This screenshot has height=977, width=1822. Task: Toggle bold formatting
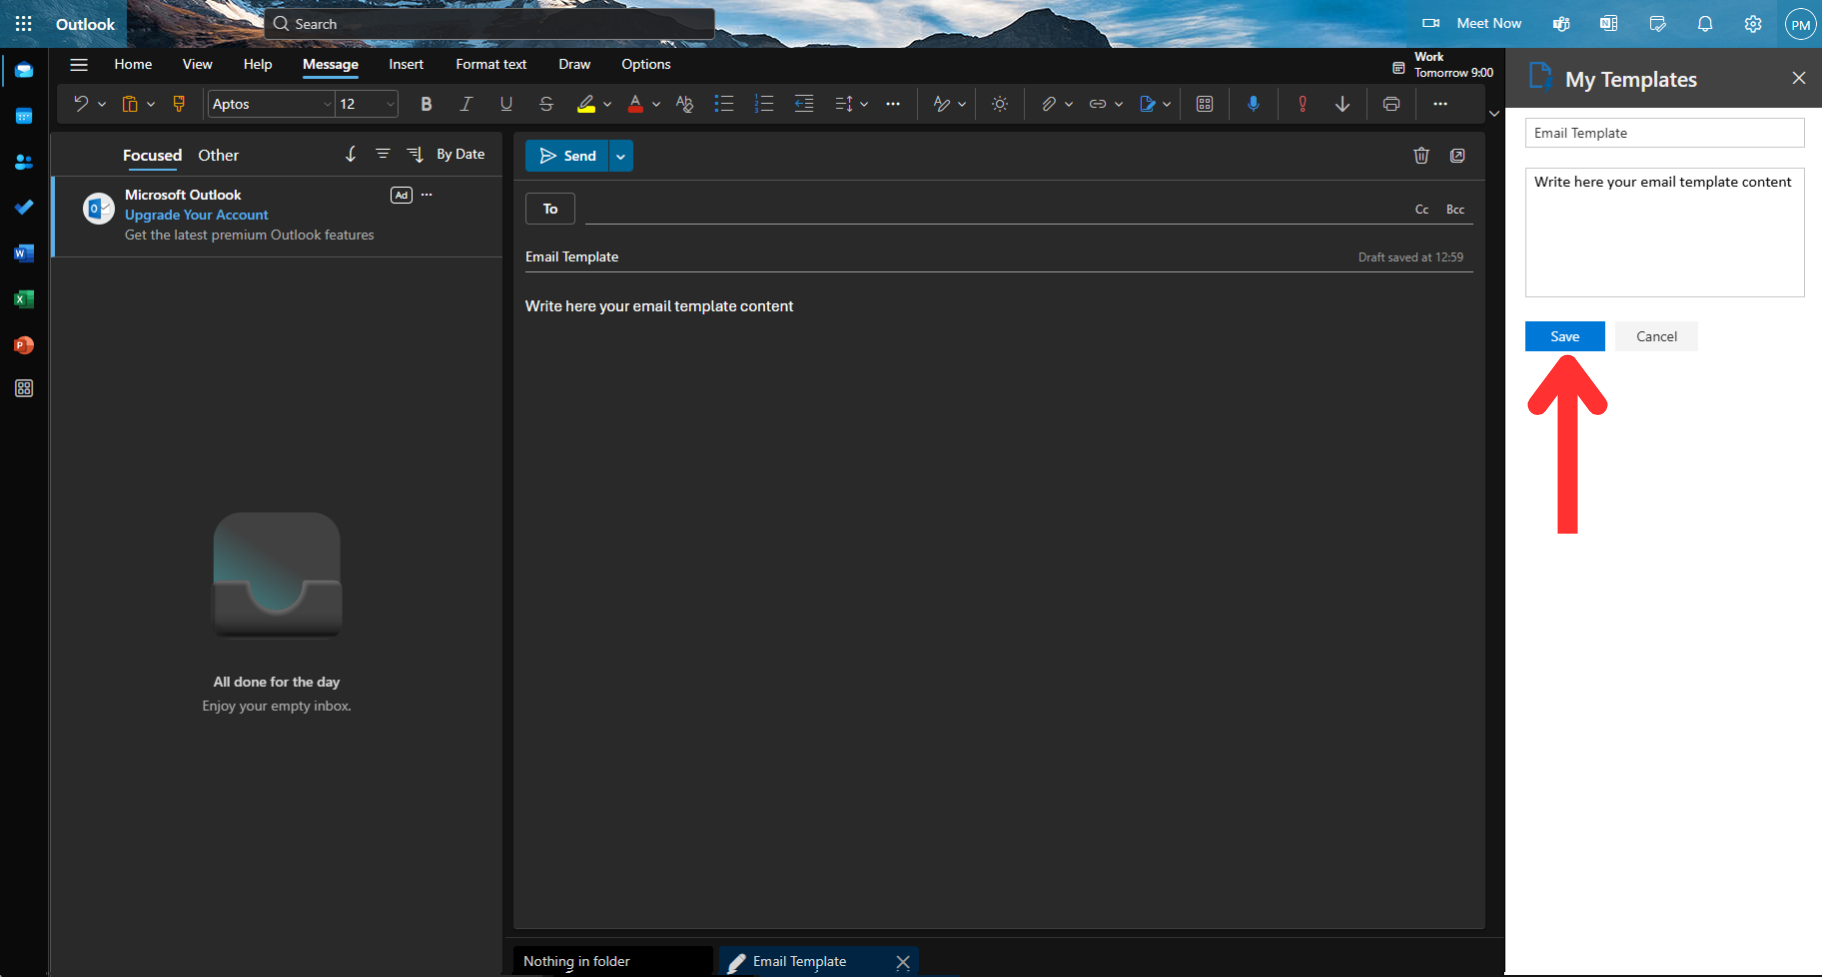point(426,104)
